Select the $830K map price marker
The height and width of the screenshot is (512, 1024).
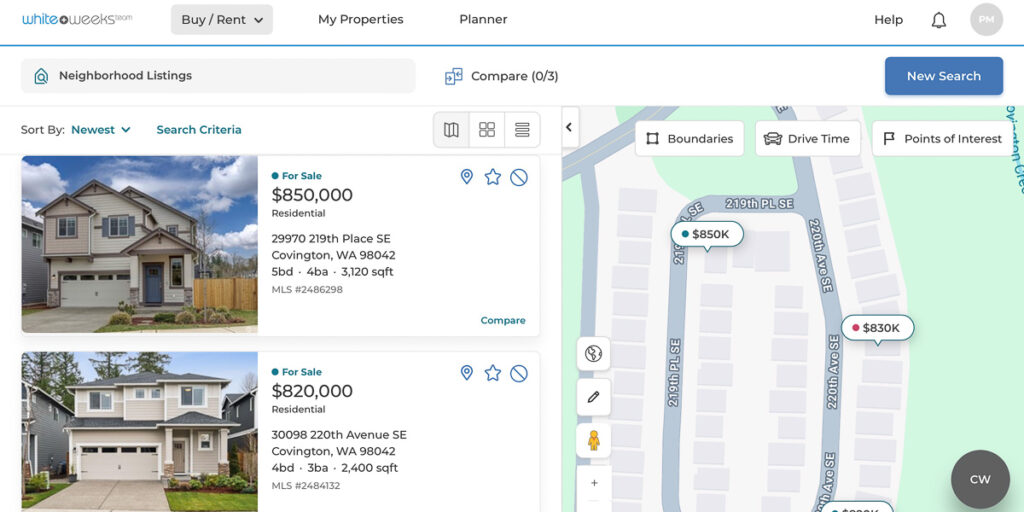(878, 328)
